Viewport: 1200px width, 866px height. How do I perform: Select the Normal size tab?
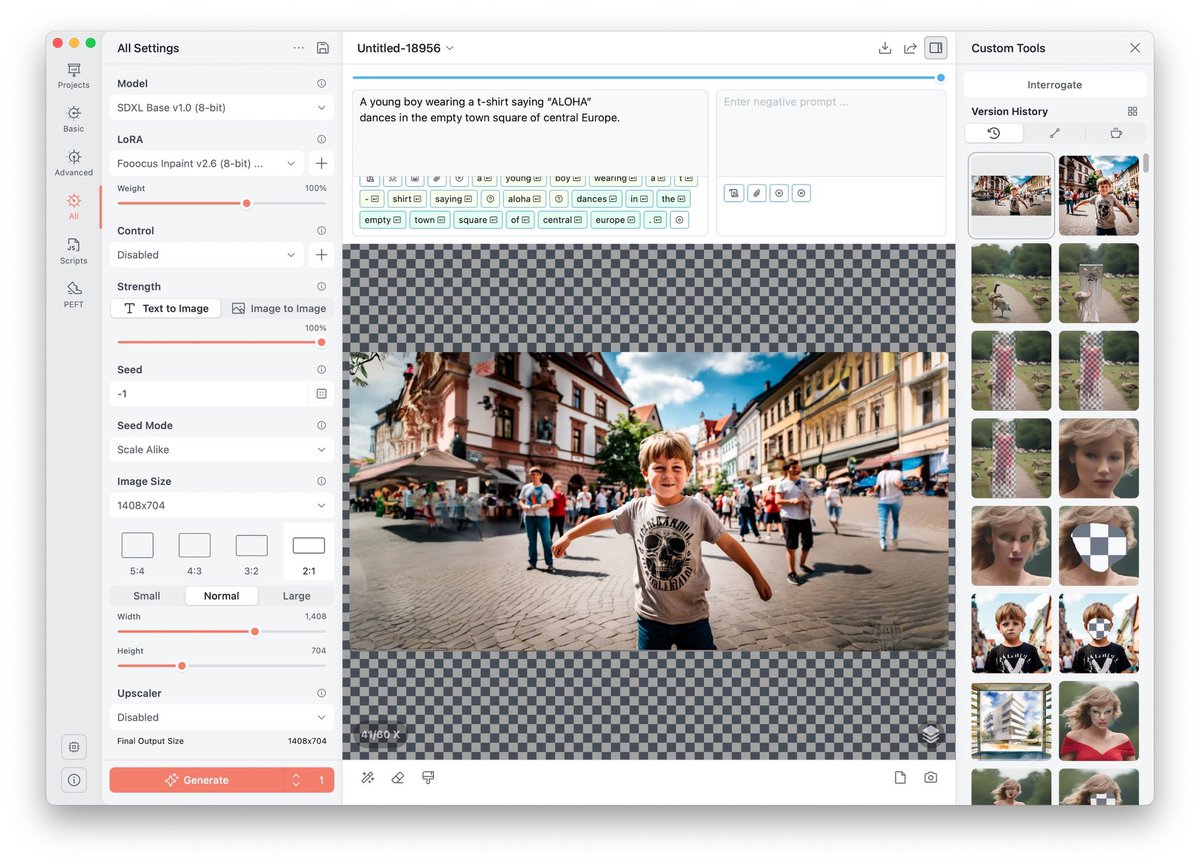pyautogui.click(x=221, y=596)
